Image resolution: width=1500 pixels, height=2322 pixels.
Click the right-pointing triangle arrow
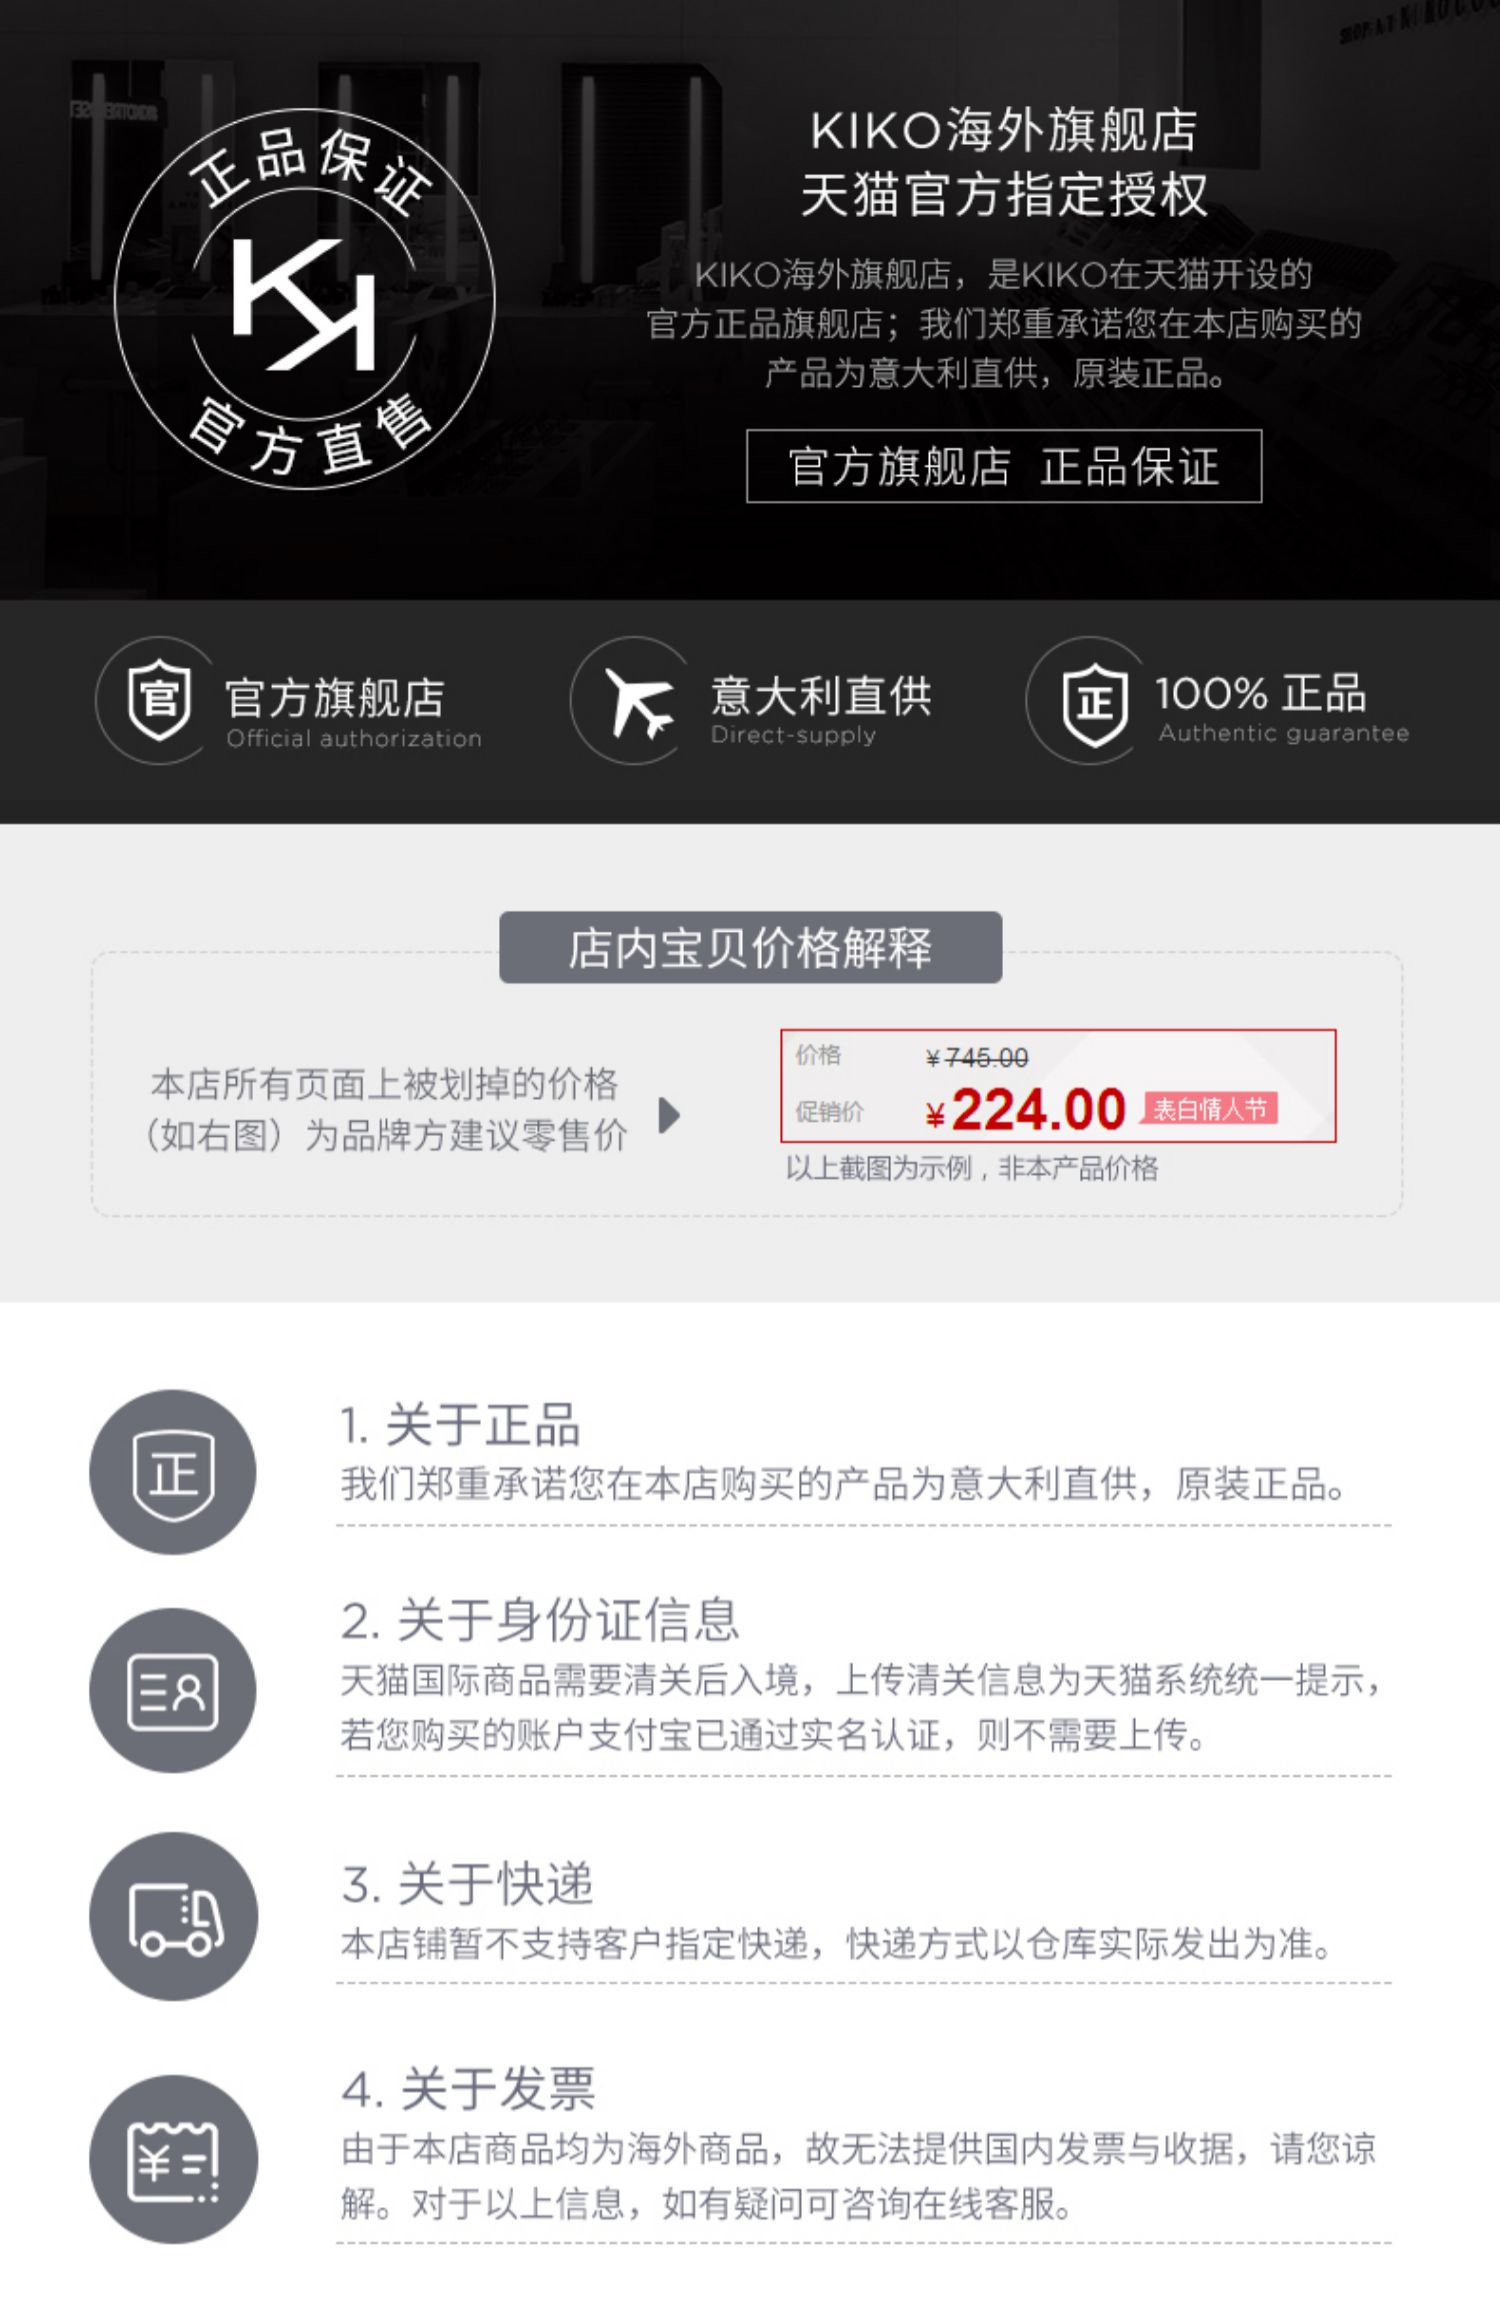[x=670, y=1115]
